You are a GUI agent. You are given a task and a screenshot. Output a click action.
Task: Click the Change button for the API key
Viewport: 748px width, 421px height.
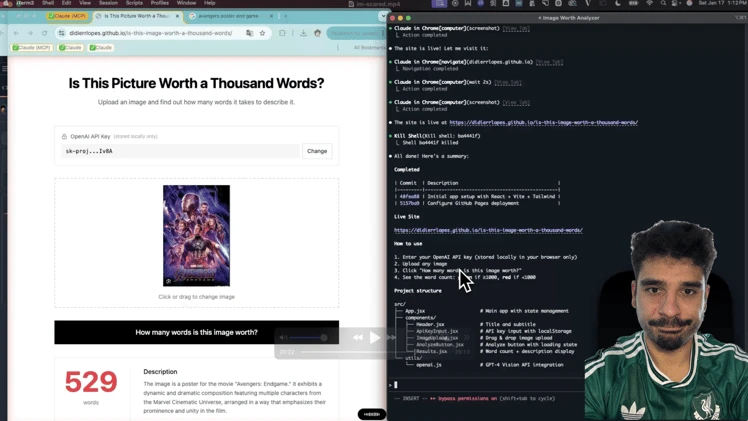coord(317,151)
